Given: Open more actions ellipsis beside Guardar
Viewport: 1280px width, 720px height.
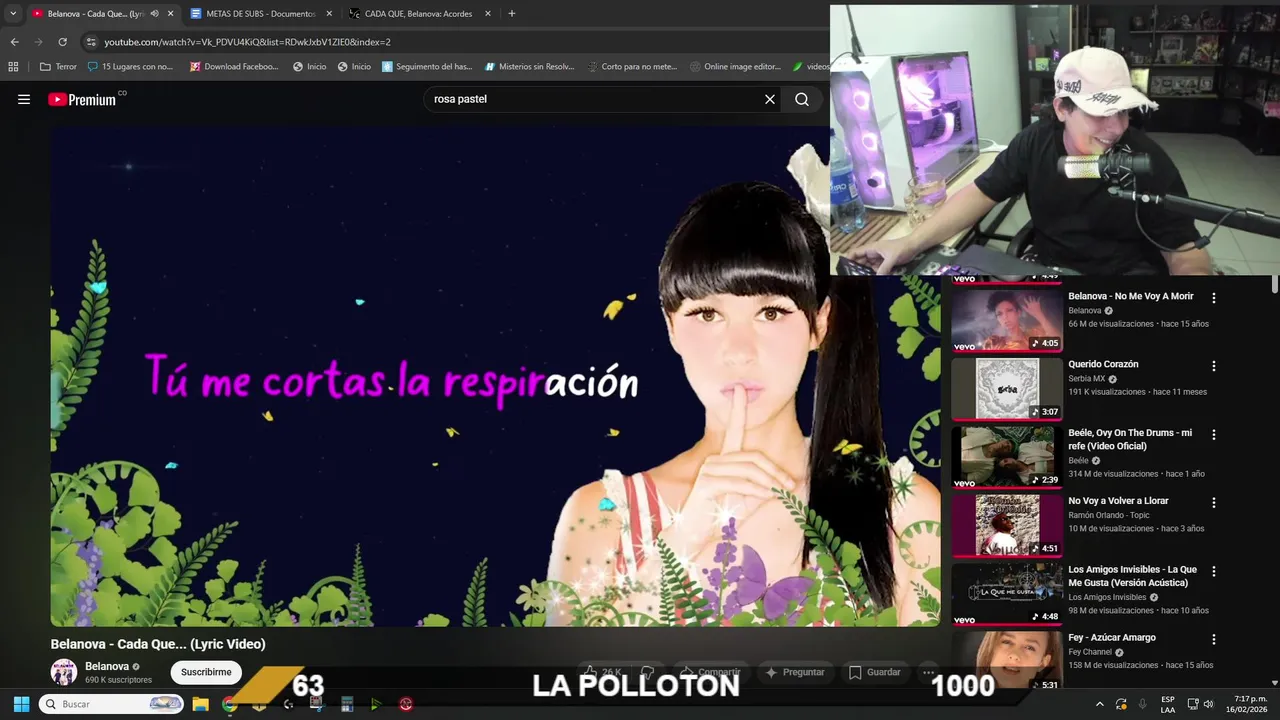Looking at the screenshot, I should [929, 672].
